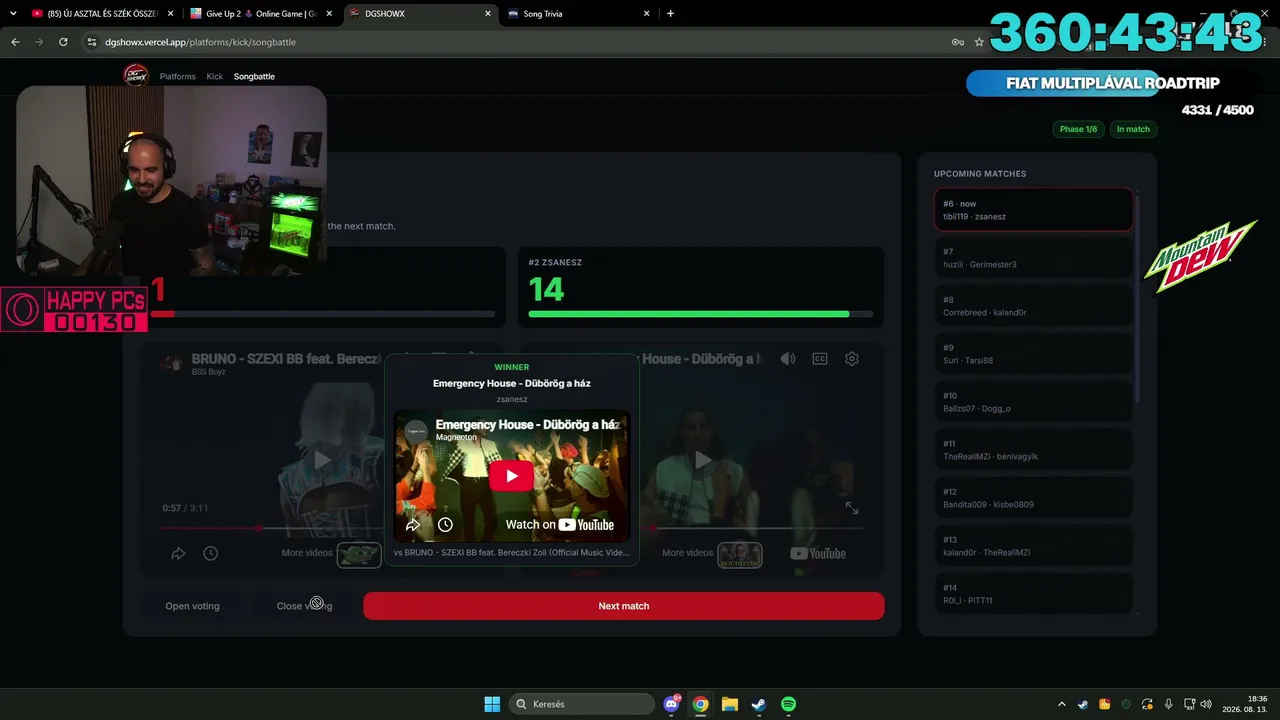Image resolution: width=1280 pixels, height=720 pixels.
Task: Select the Songbattle navigation item
Action: [254, 76]
